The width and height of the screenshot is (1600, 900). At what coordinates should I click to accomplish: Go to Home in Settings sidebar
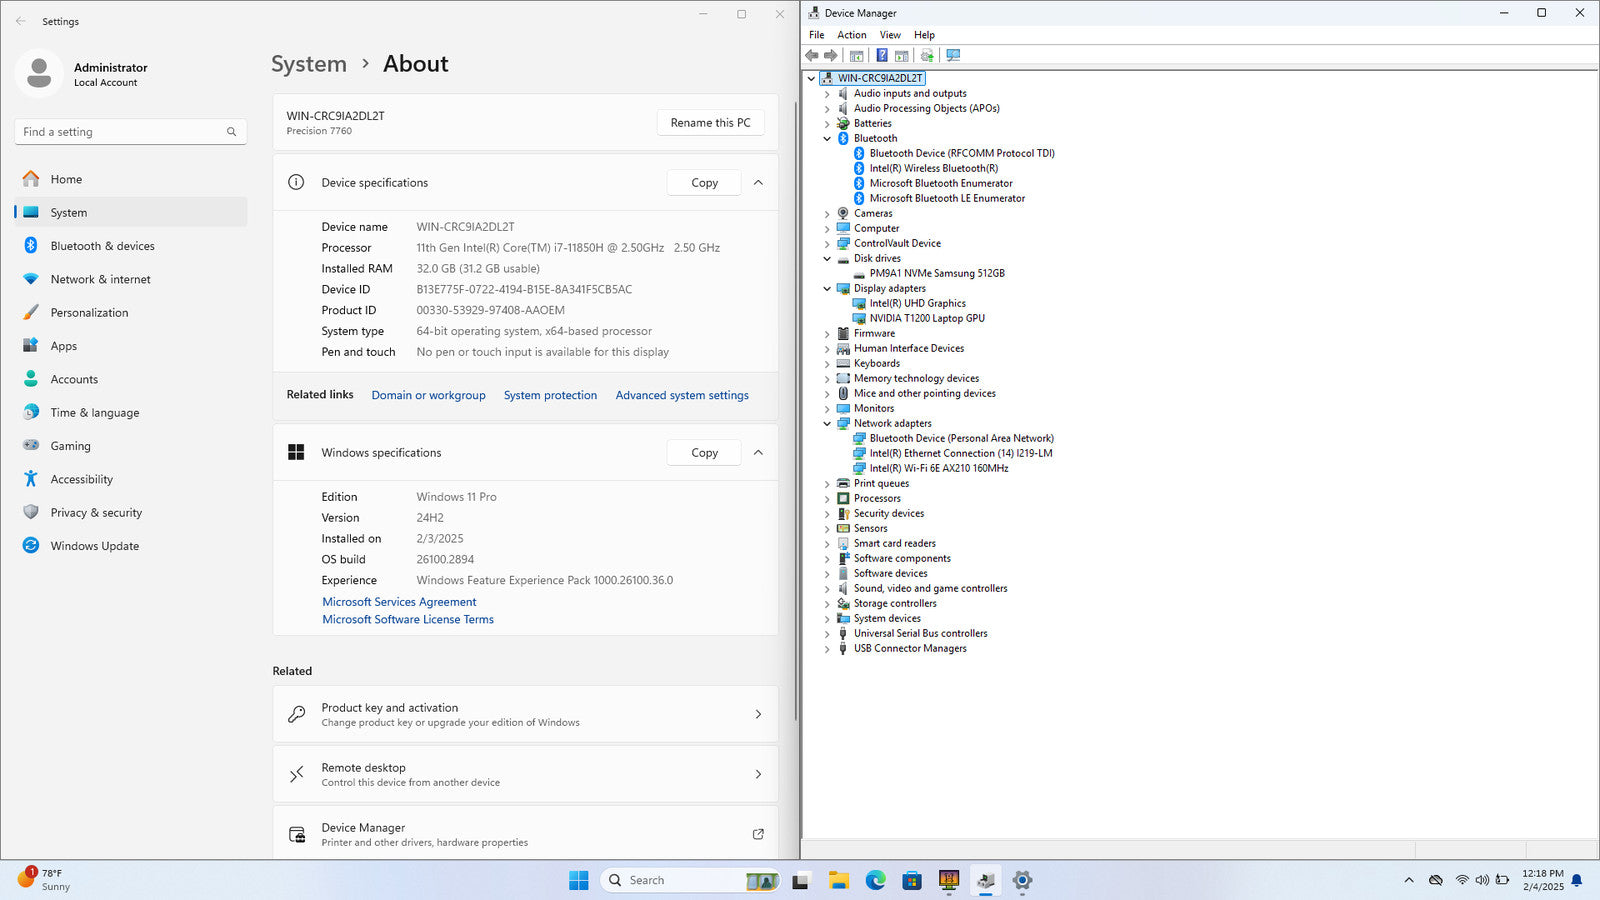[x=131, y=179]
